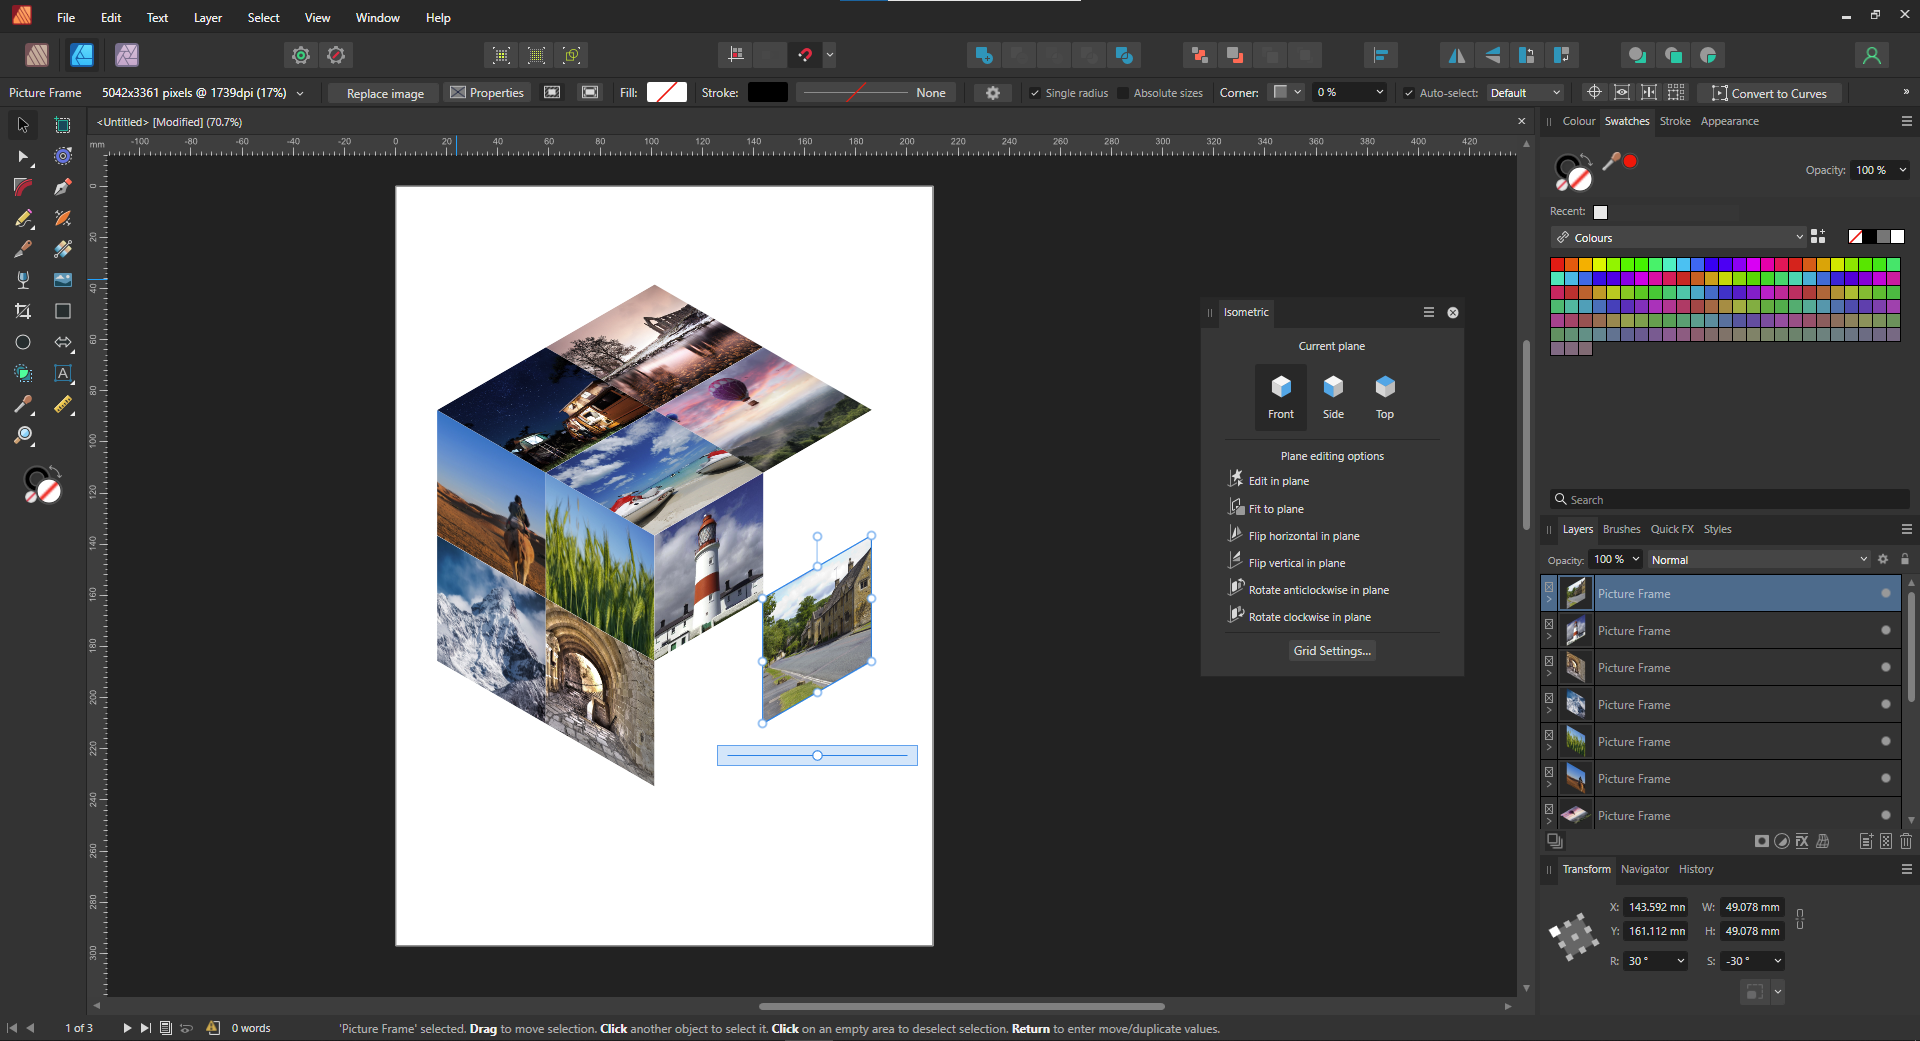Image resolution: width=1920 pixels, height=1041 pixels.
Task: Select the Pencil tool
Action: click(23, 218)
